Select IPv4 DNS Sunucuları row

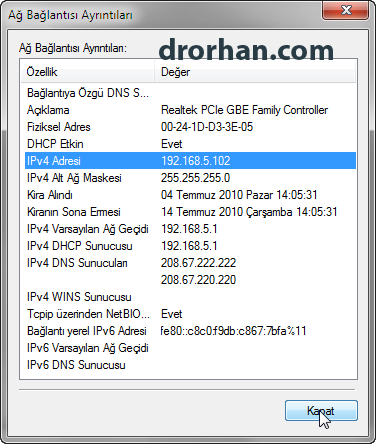tap(190, 263)
